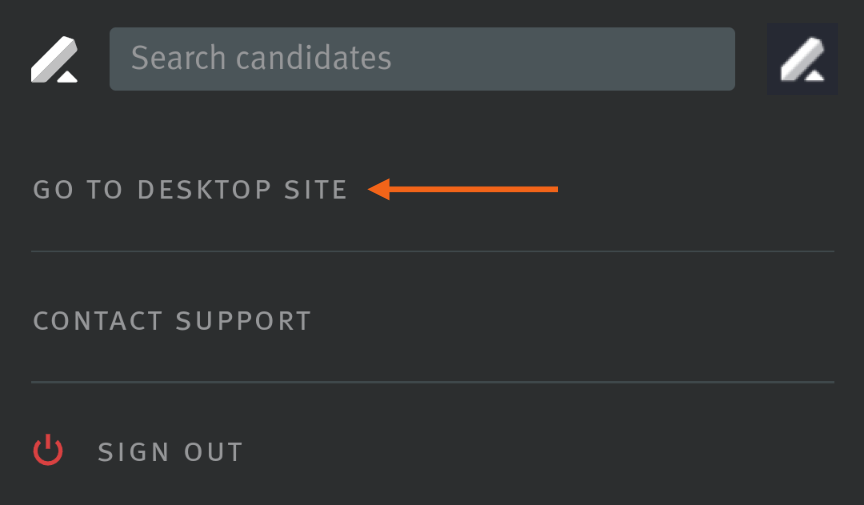
Task: Select the Go To Desktop Site label
Action: (x=190, y=190)
